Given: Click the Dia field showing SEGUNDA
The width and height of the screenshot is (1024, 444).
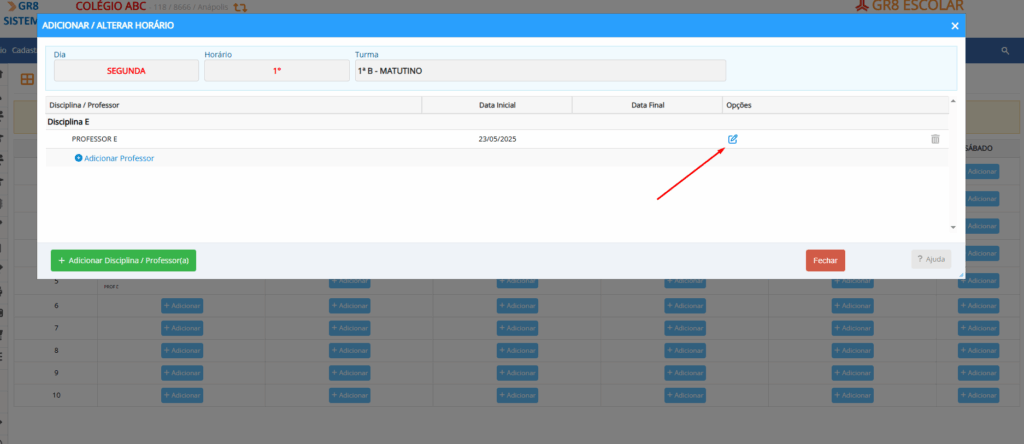Looking at the screenshot, I should coord(126,71).
